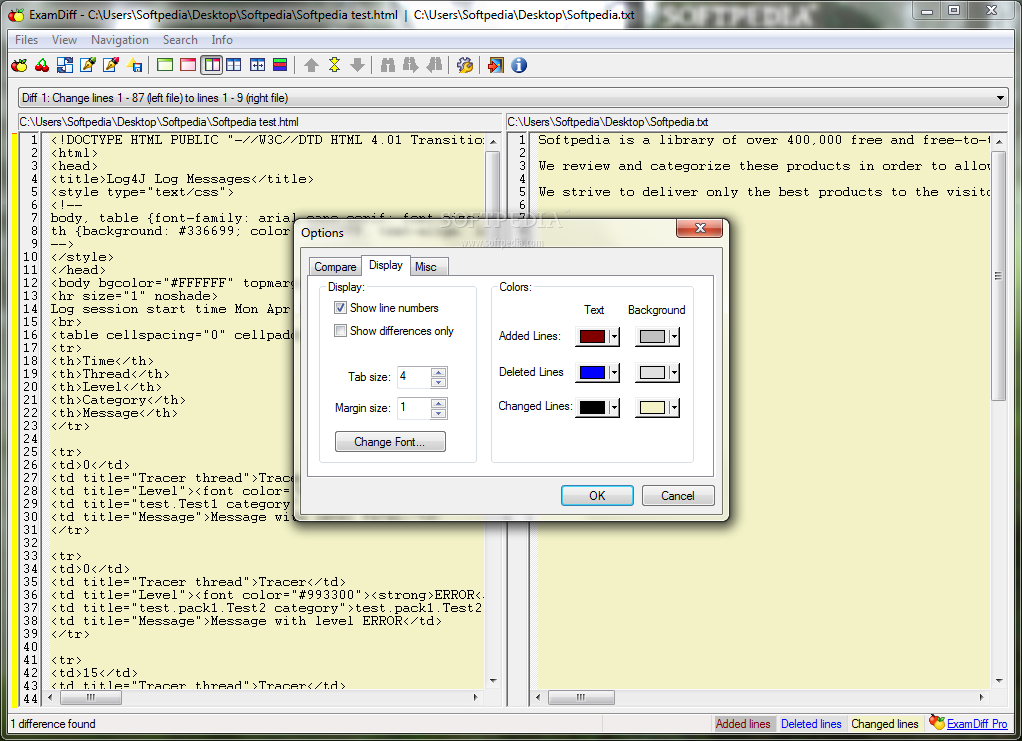Viewport: 1022px width, 741px height.
Task: Increase Tab size with up spinner
Action: click(x=439, y=373)
